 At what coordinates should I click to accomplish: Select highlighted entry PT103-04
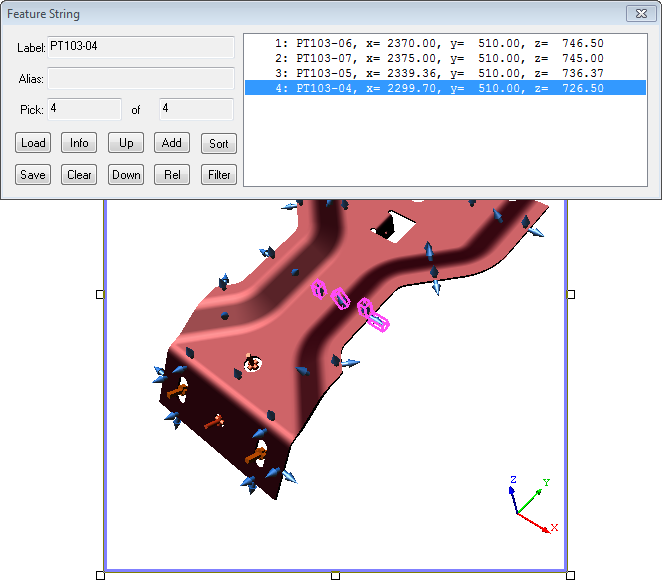(438, 88)
